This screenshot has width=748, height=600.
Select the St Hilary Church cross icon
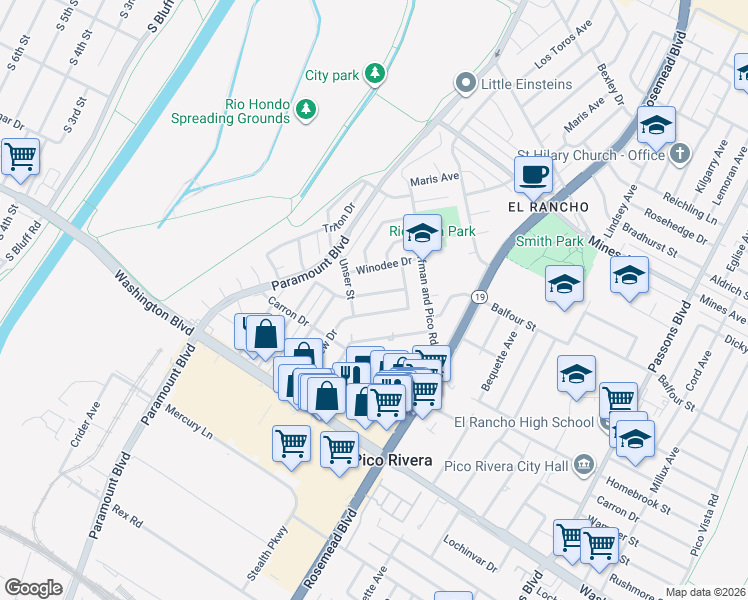click(679, 154)
